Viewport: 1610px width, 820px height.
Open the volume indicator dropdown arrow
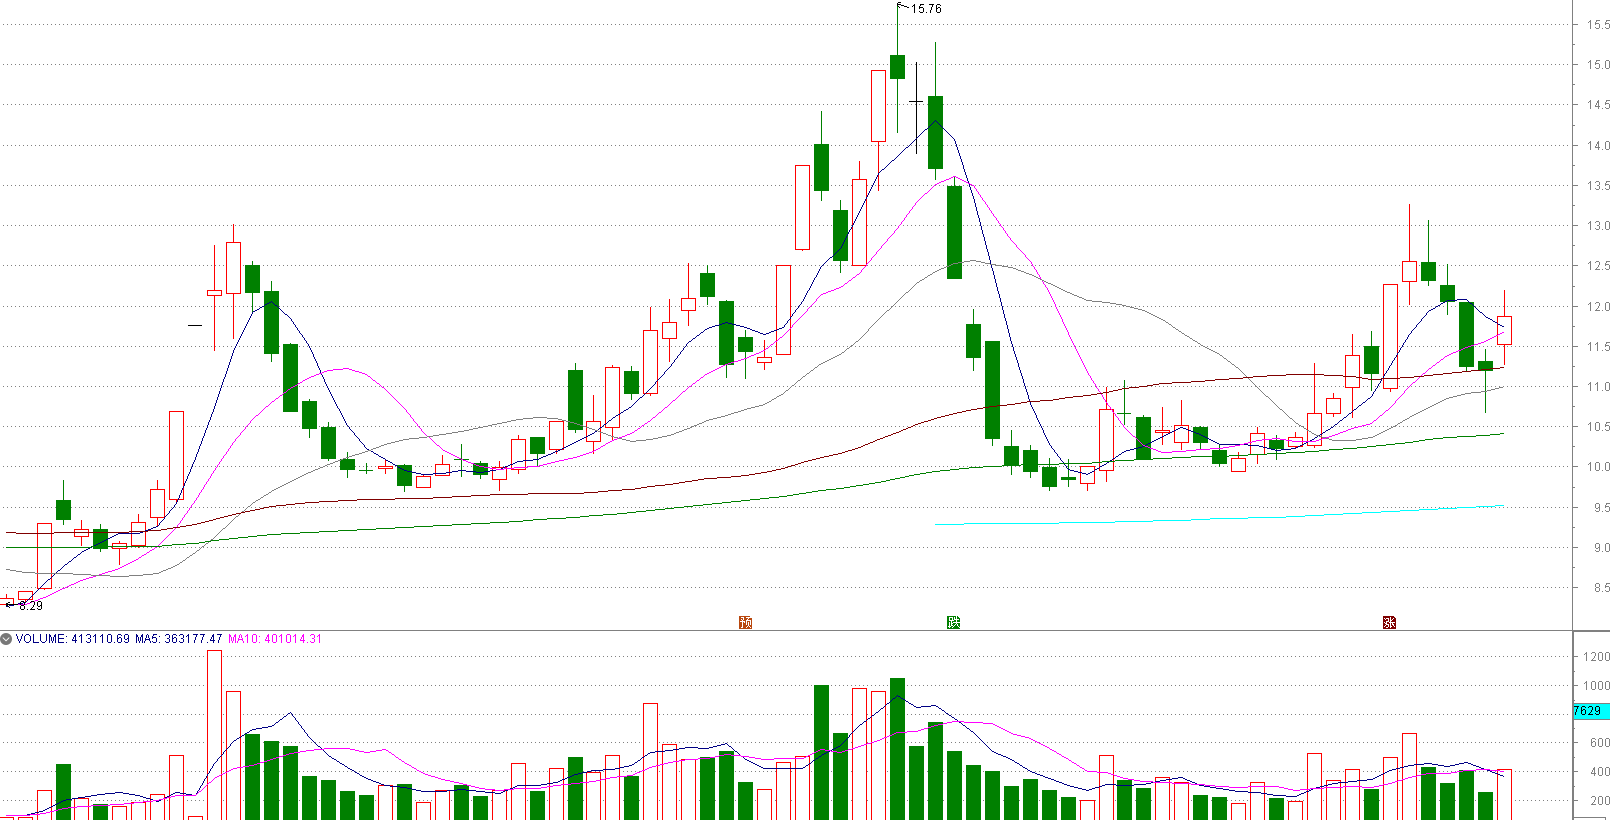tap(6, 639)
